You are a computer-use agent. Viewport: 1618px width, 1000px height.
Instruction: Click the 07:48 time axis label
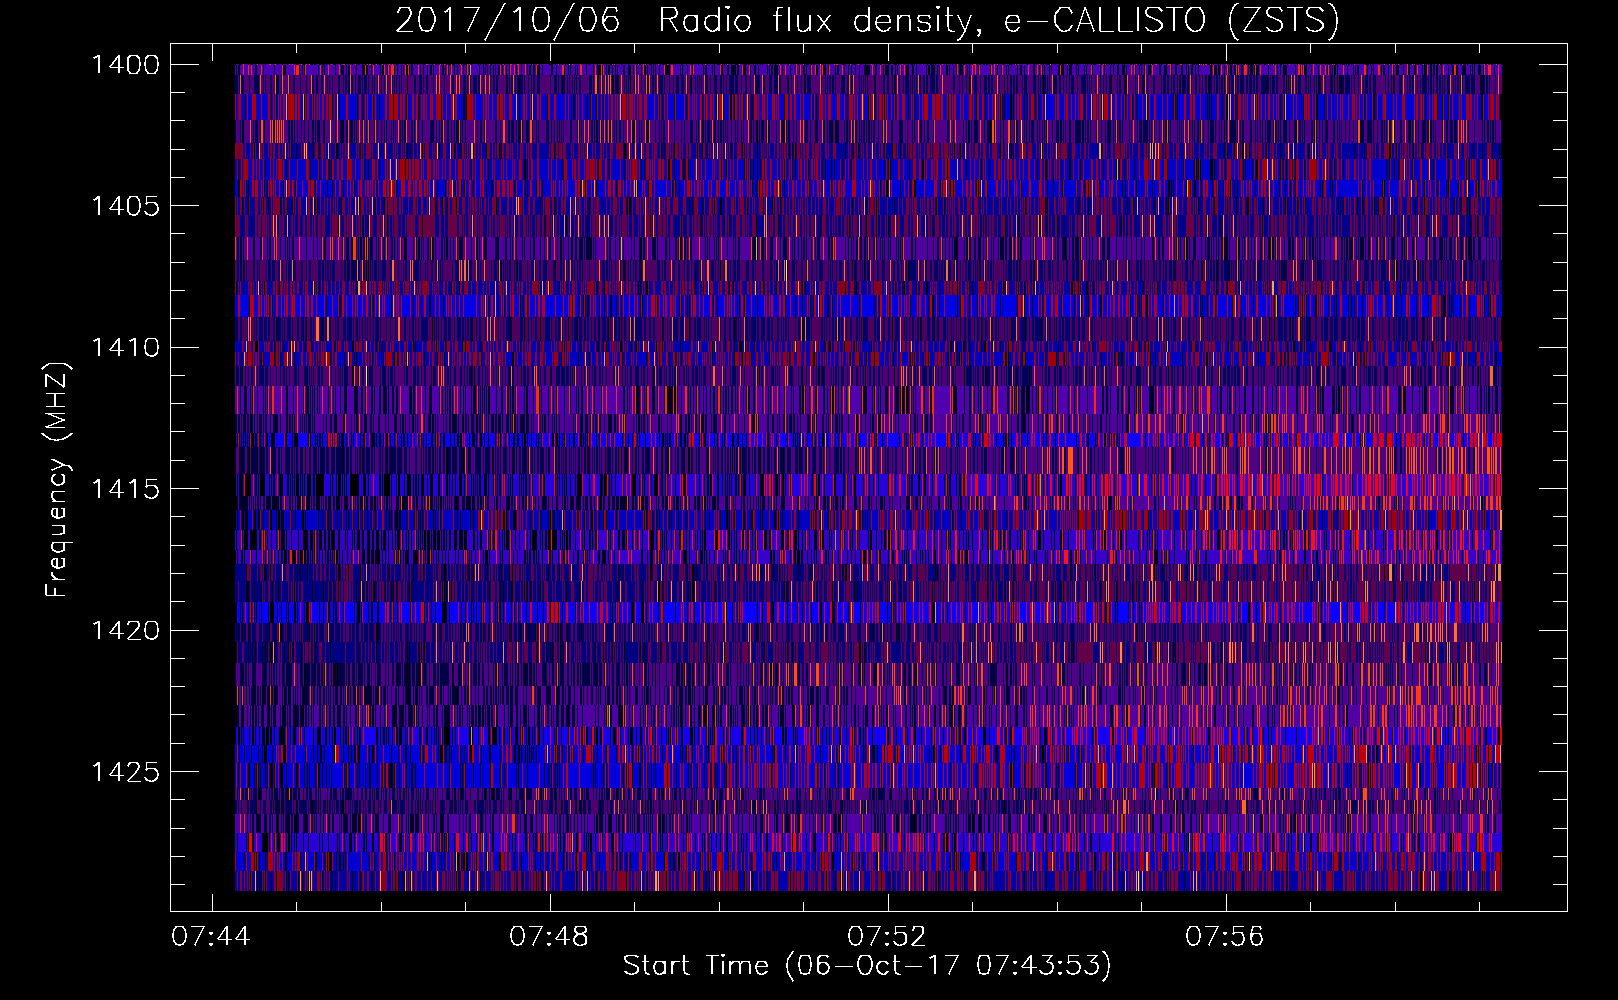click(549, 937)
